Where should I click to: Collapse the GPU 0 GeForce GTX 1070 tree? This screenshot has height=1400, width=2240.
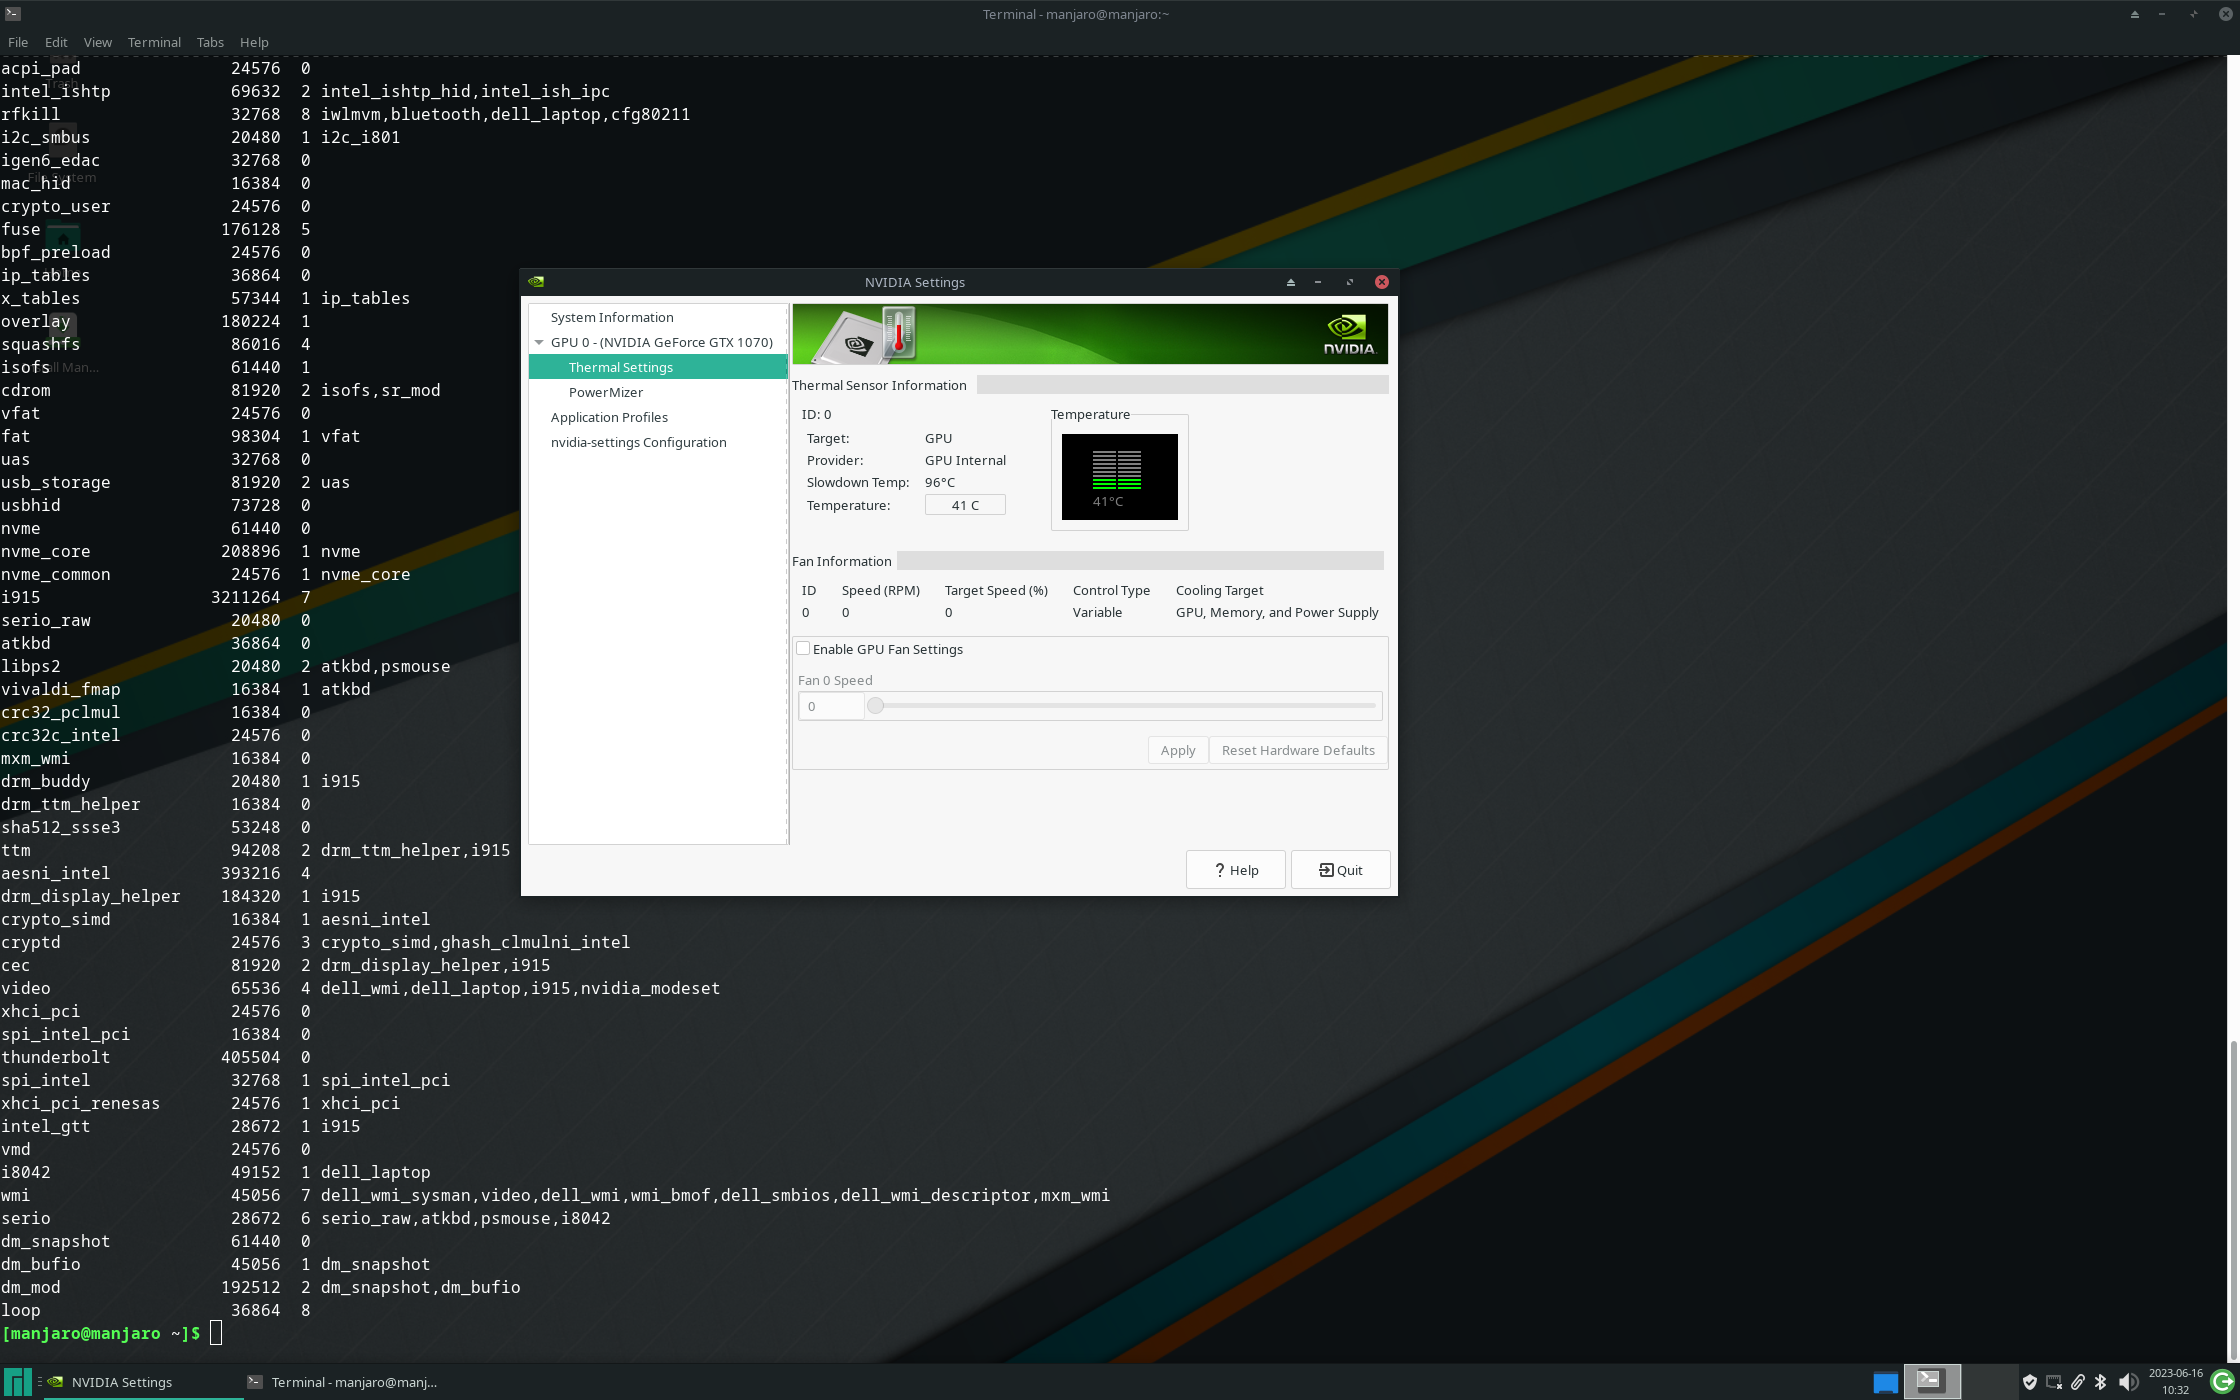539,342
